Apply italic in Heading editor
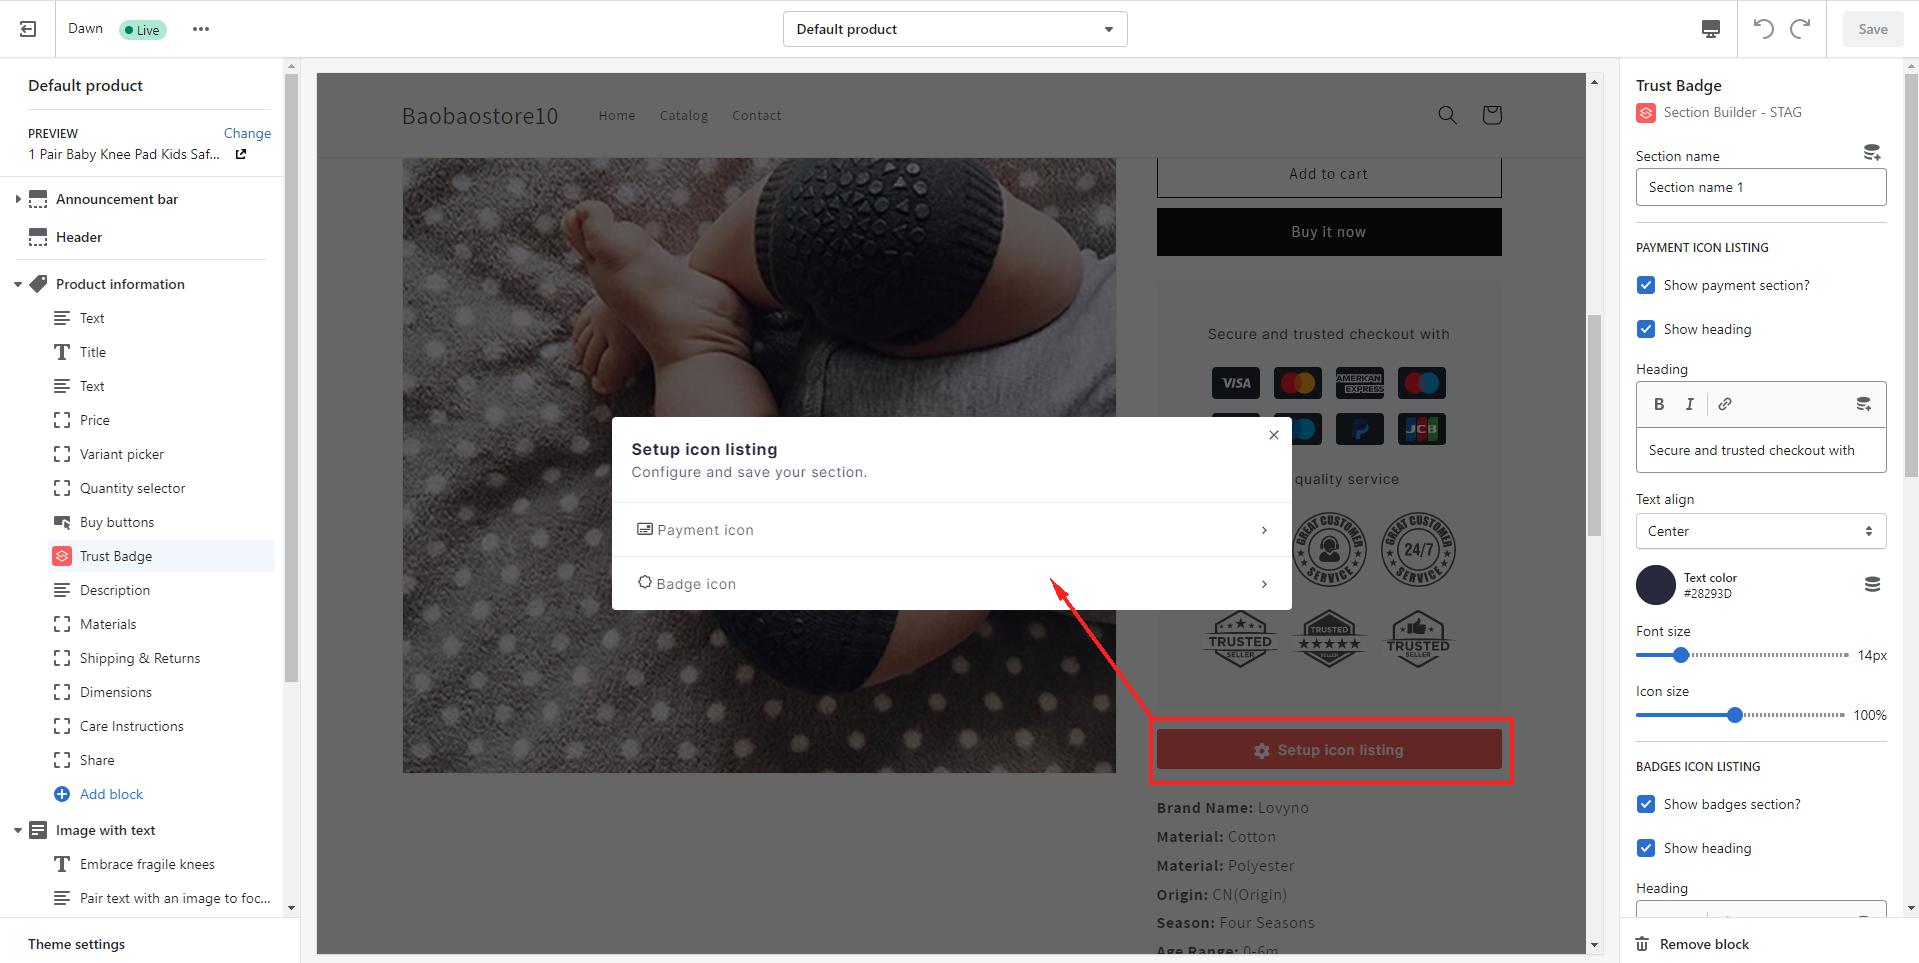1919x963 pixels. tap(1690, 404)
